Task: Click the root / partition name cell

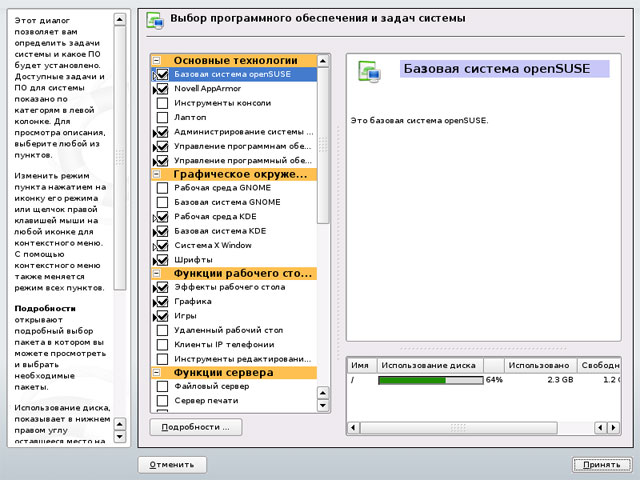Action: 352,380
